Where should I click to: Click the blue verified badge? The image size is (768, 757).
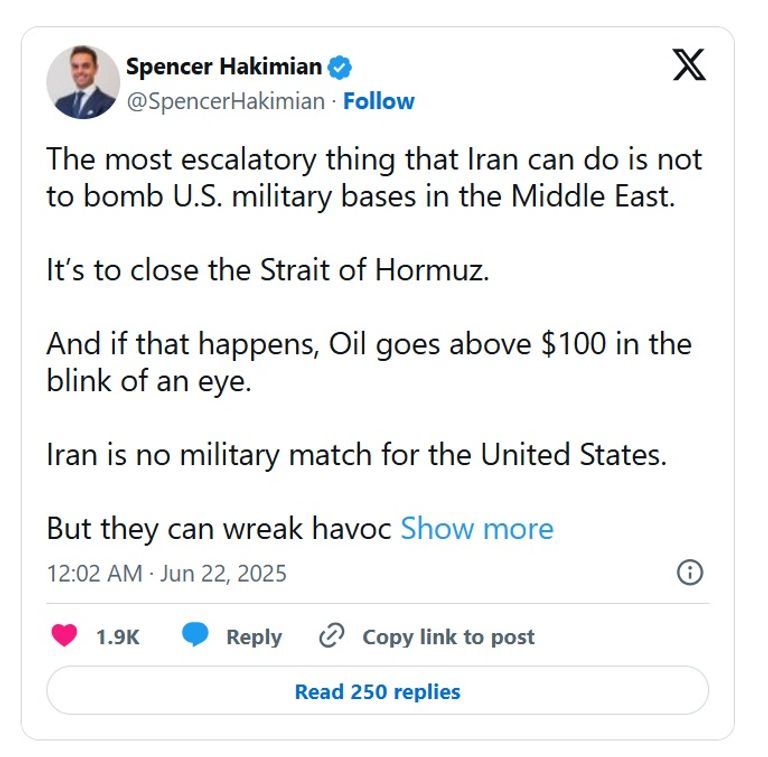[x=340, y=68]
